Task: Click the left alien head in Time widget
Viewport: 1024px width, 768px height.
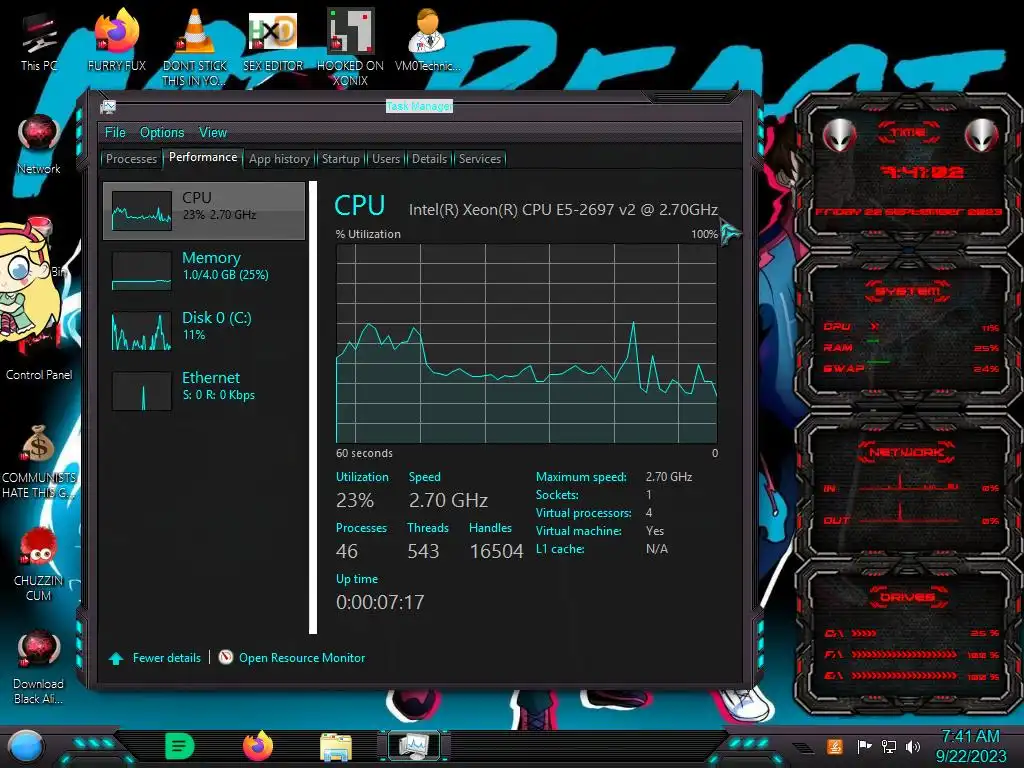Action: (x=839, y=135)
